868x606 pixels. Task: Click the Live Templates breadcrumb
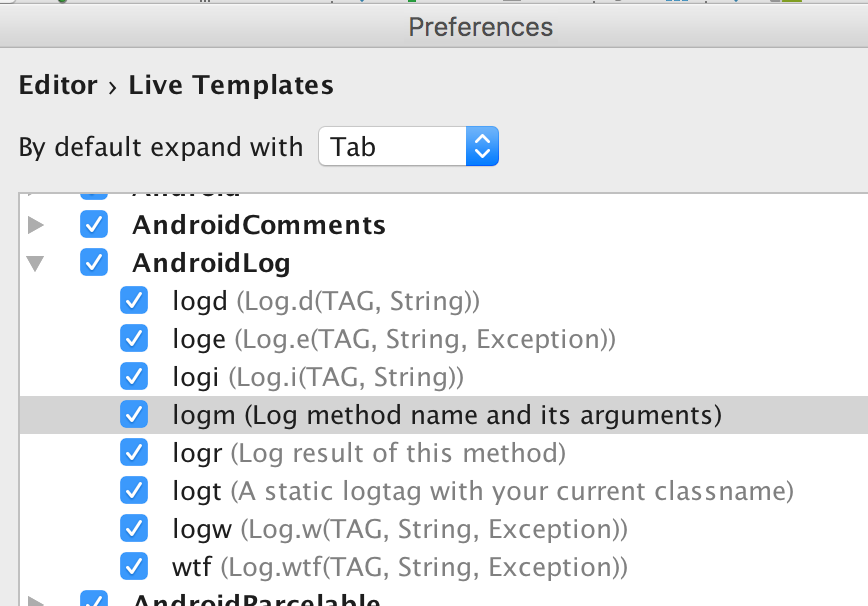click(x=231, y=85)
